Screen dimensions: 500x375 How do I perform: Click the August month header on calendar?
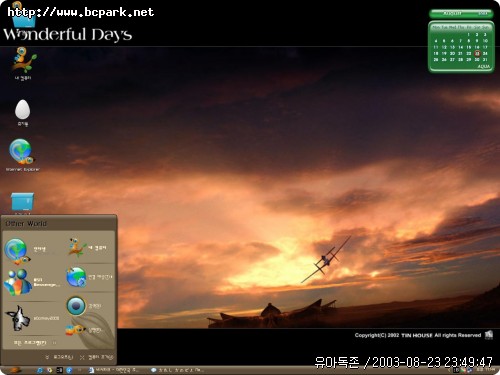pyautogui.click(x=452, y=13)
